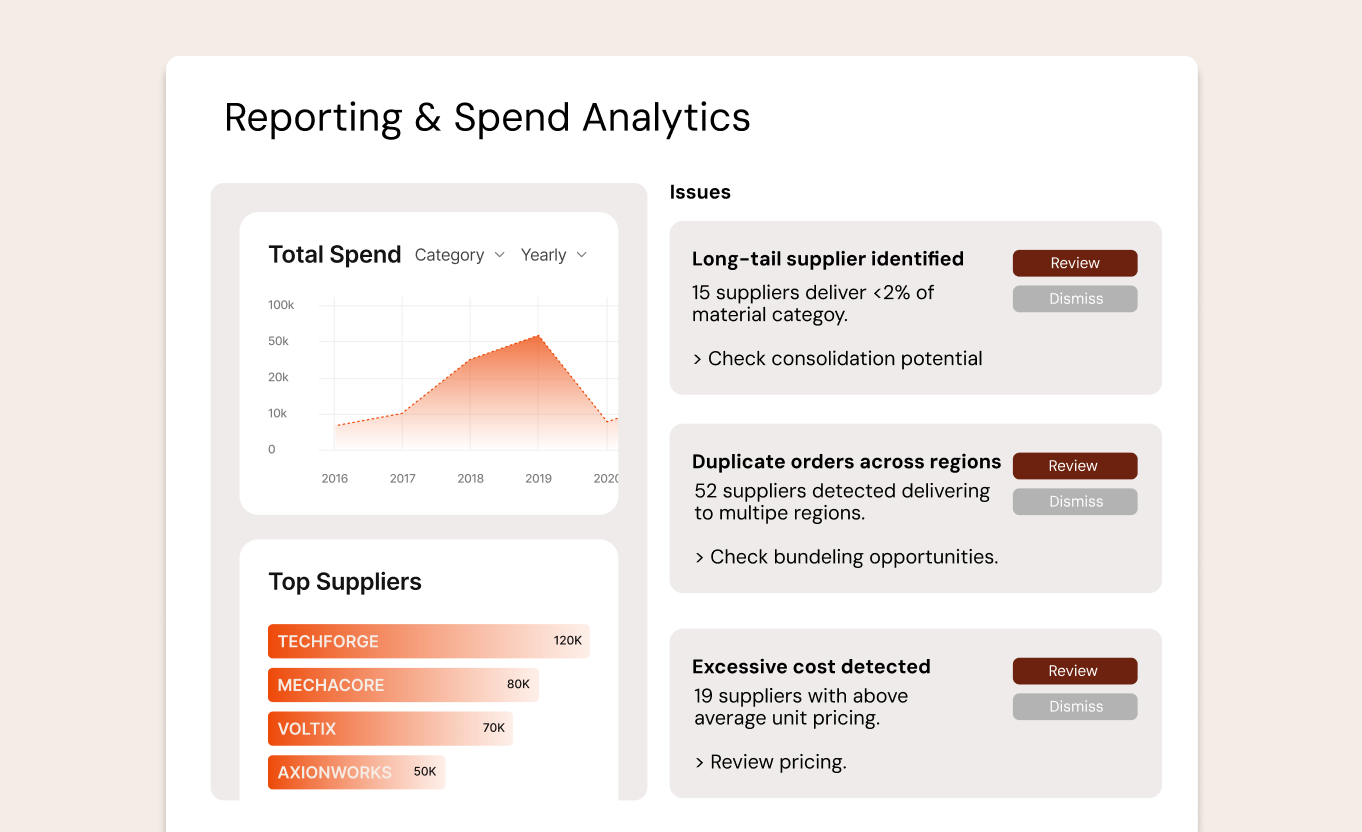Image resolution: width=1362 pixels, height=832 pixels.
Task: Review the Long-tail supplier identified issue
Action: [1074, 262]
